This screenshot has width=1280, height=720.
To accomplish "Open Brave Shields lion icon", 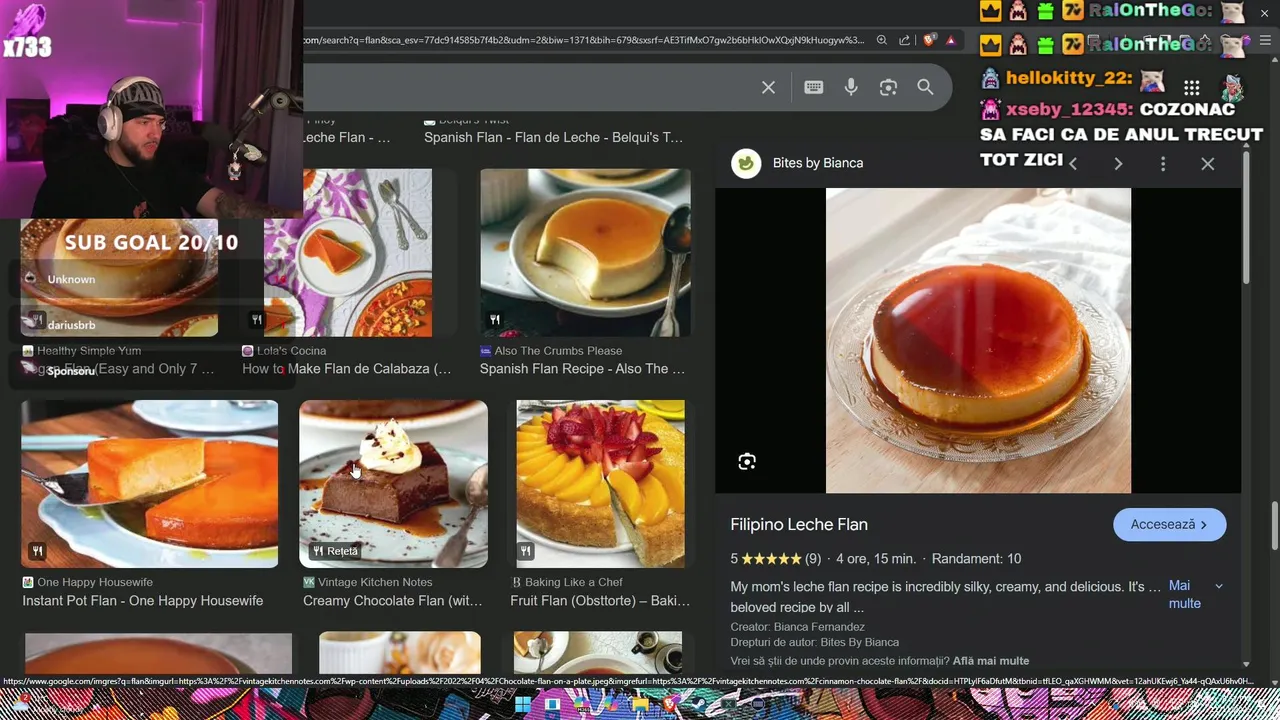I will 929,40.
